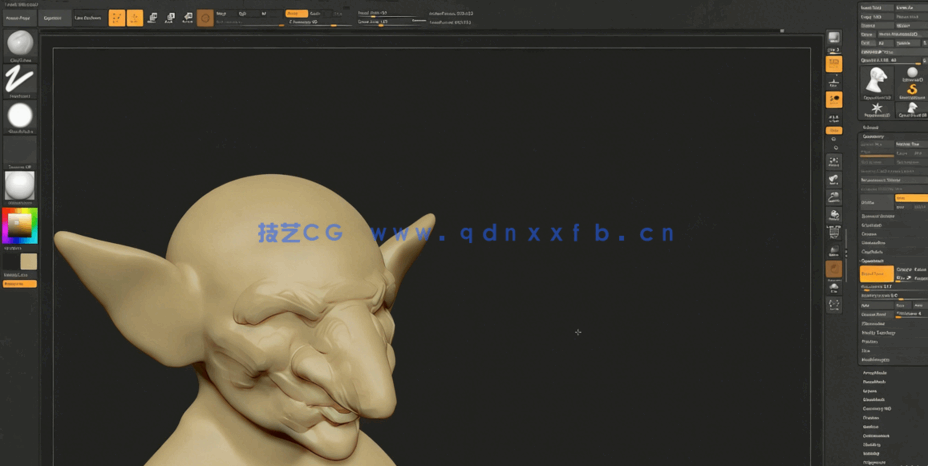Open the FiberMesh subpalette

874,400
